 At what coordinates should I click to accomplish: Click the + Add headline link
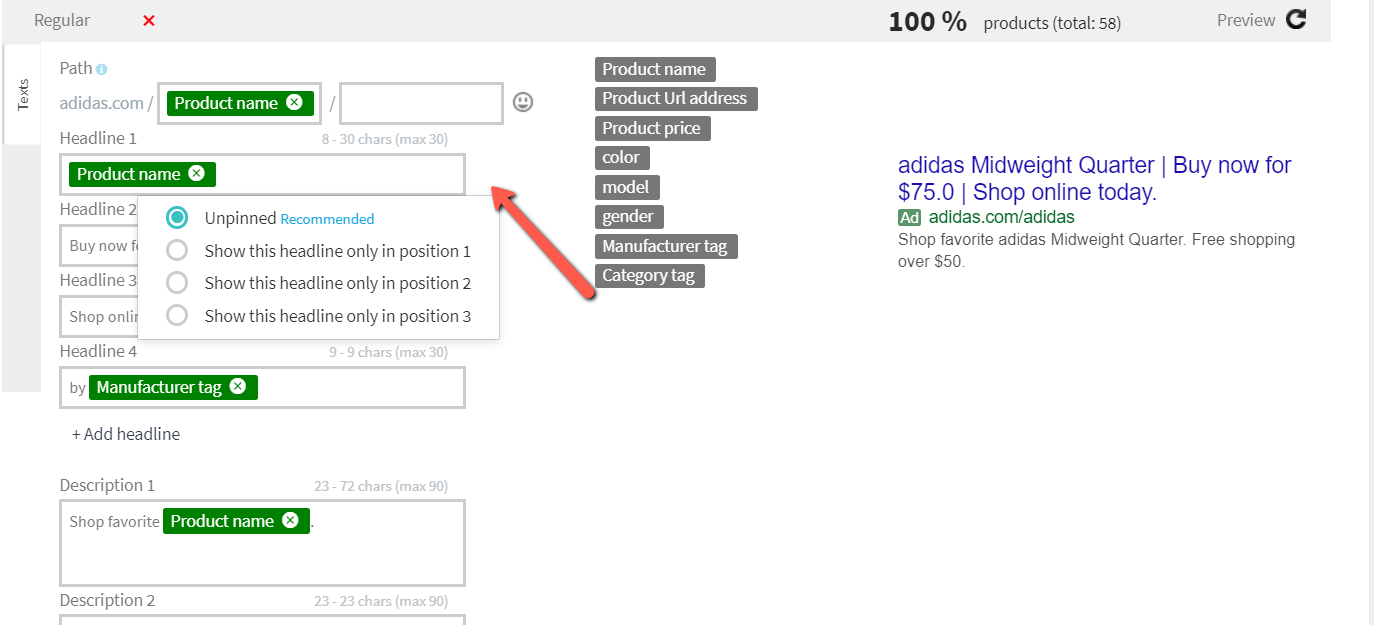[126, 434]
